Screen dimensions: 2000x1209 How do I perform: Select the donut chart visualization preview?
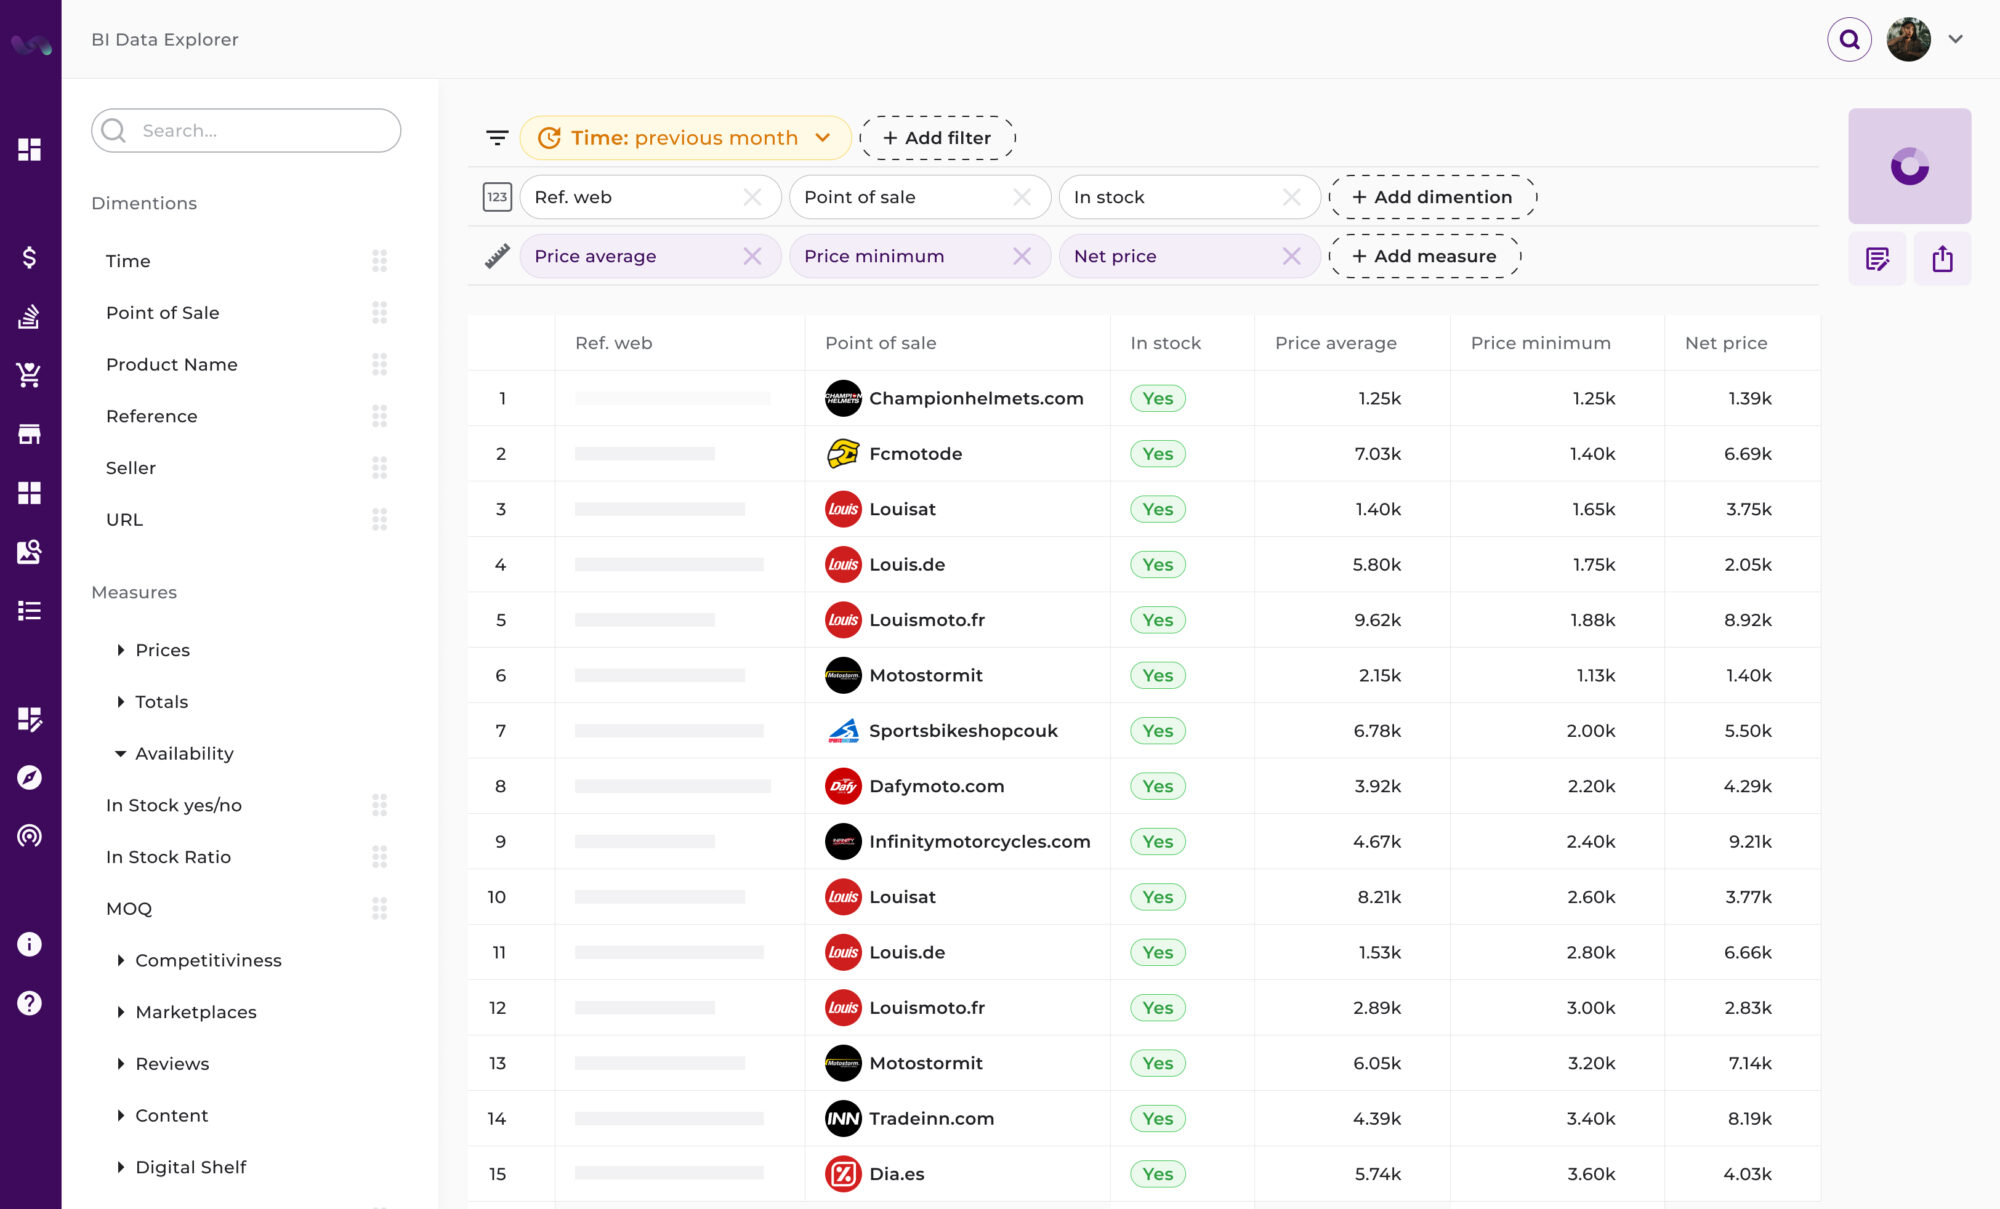1909,165
